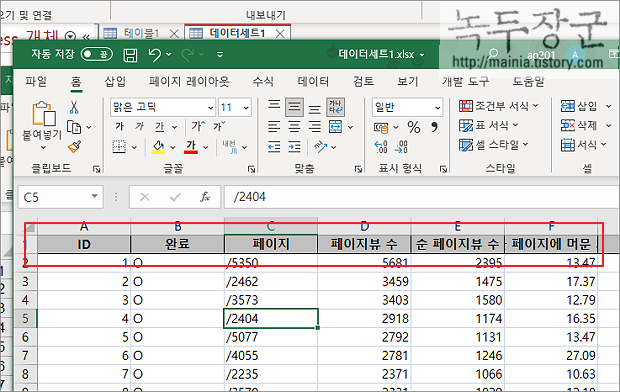The height and width of the screenshot is (392, 620).
Task: Undo the last action
Action: [155, 55]
